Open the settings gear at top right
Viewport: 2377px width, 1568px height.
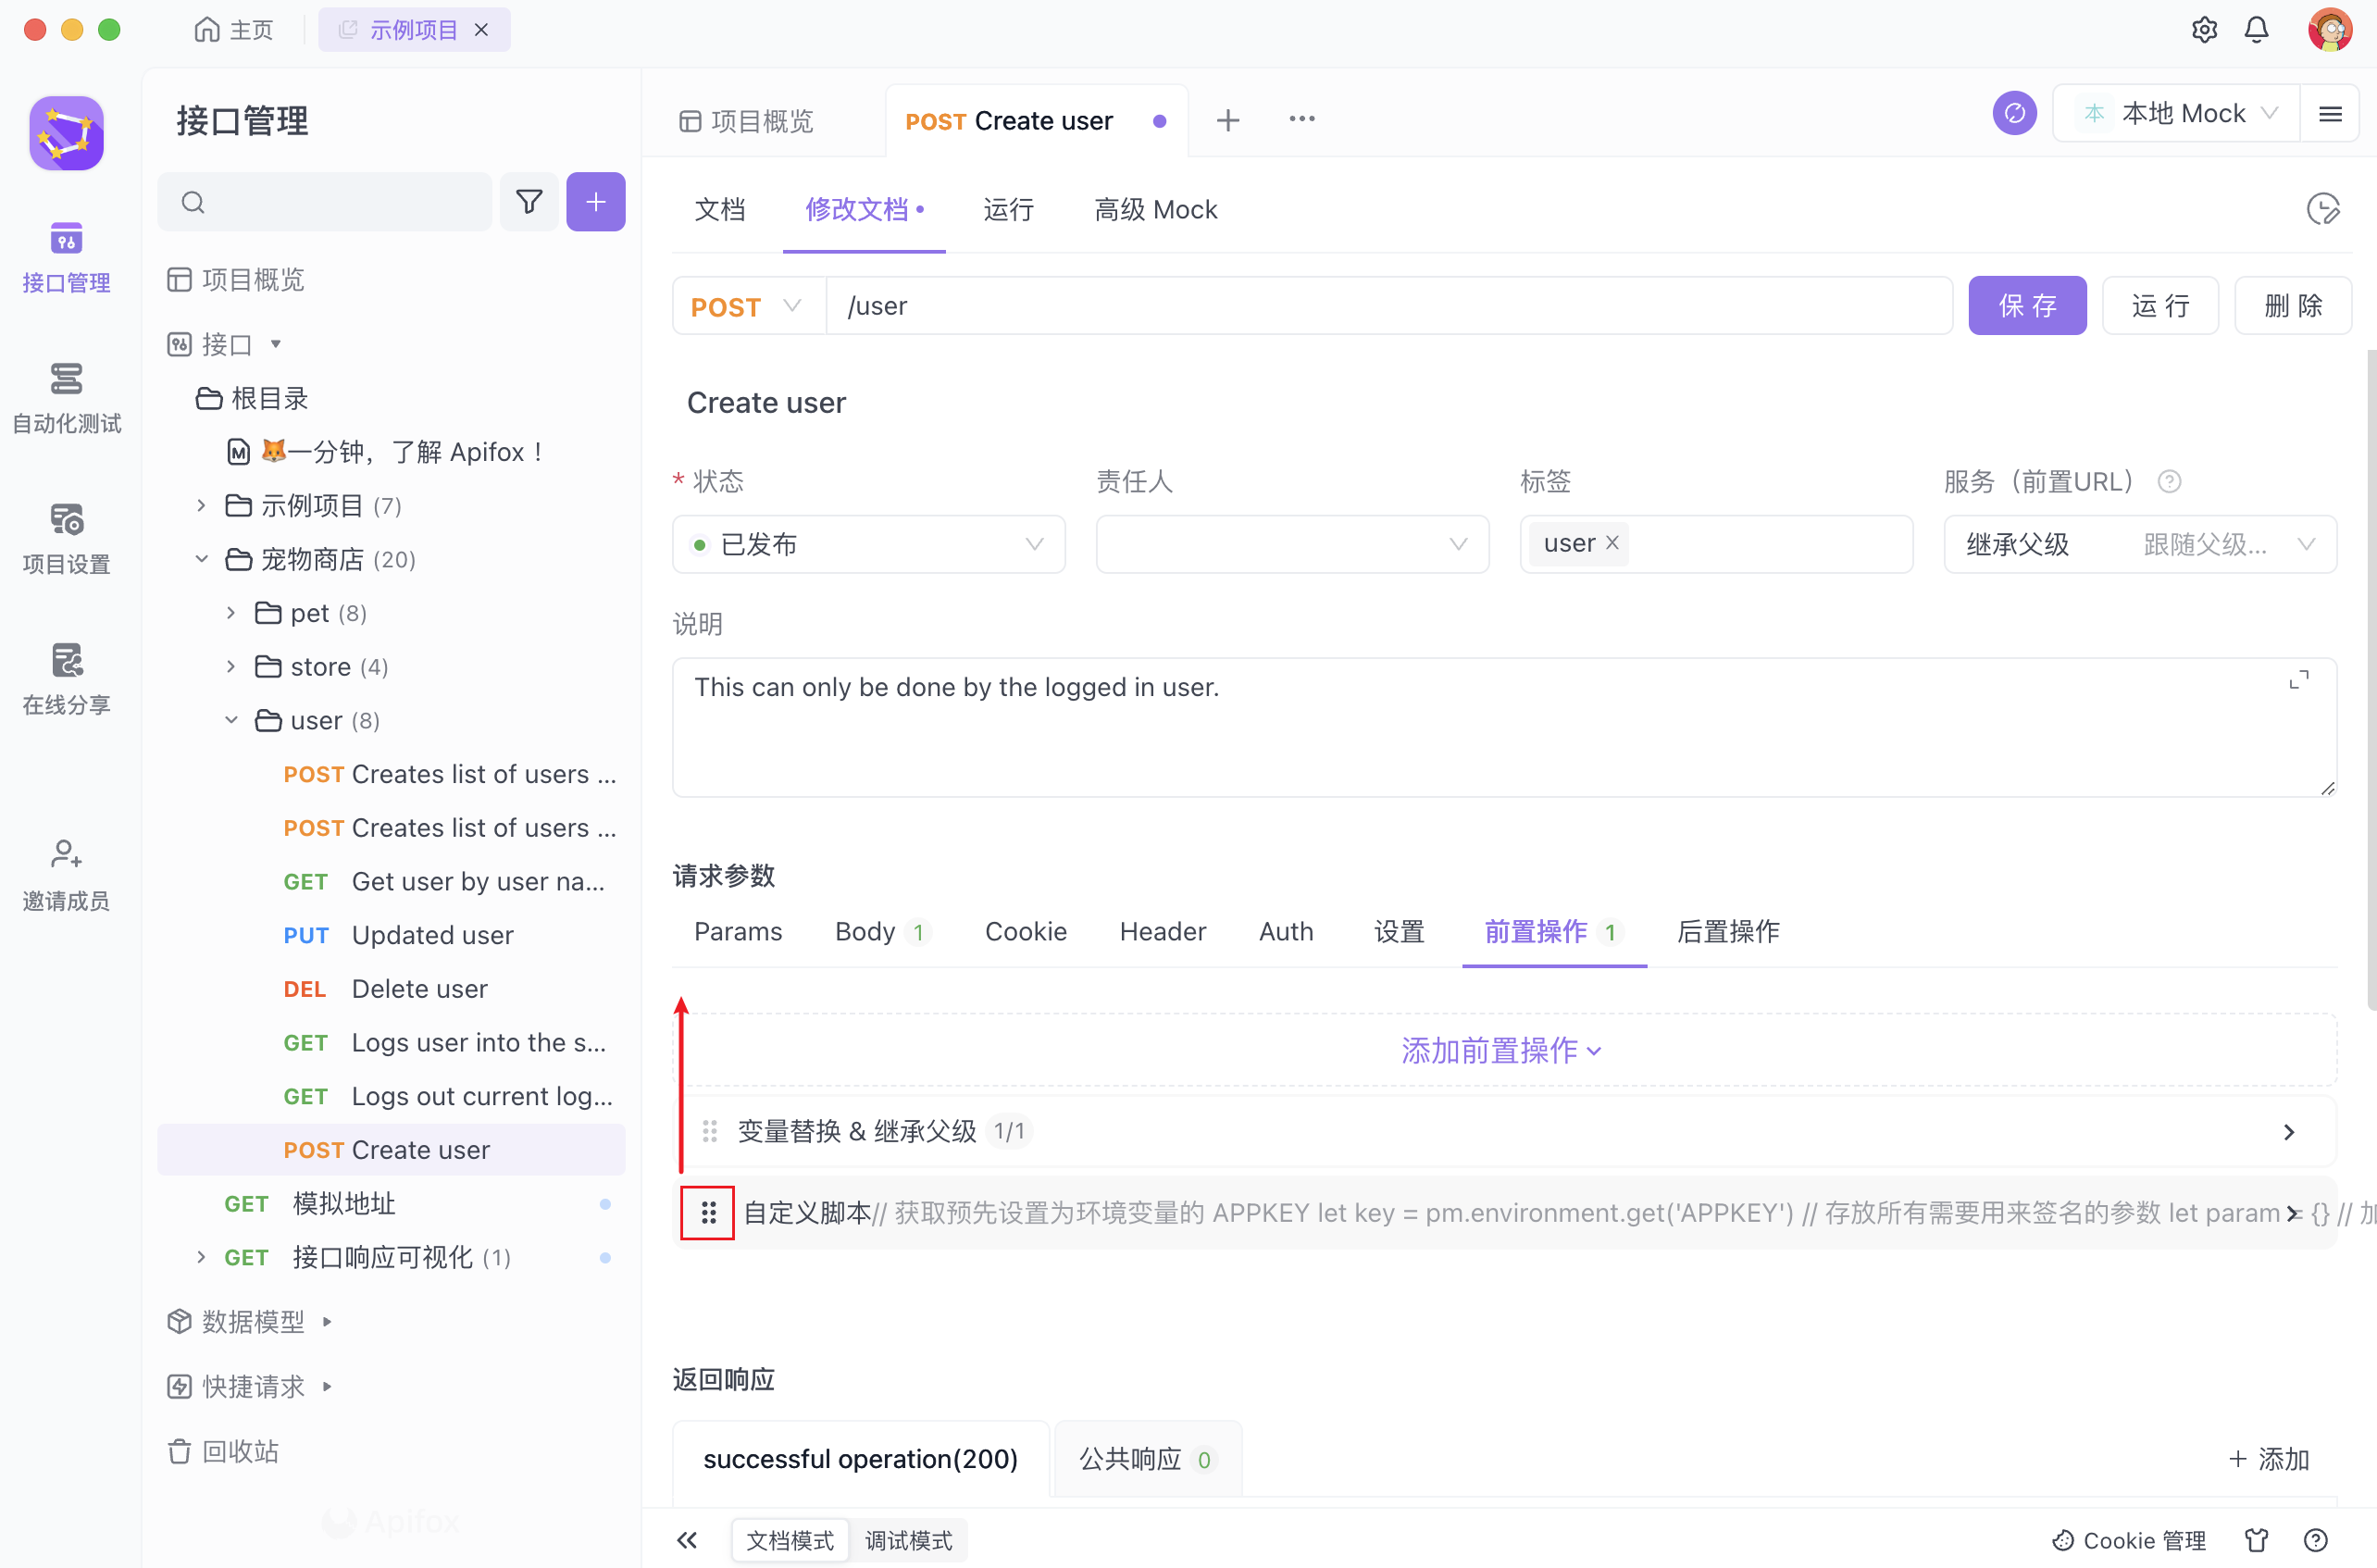tap(2204, 29)
